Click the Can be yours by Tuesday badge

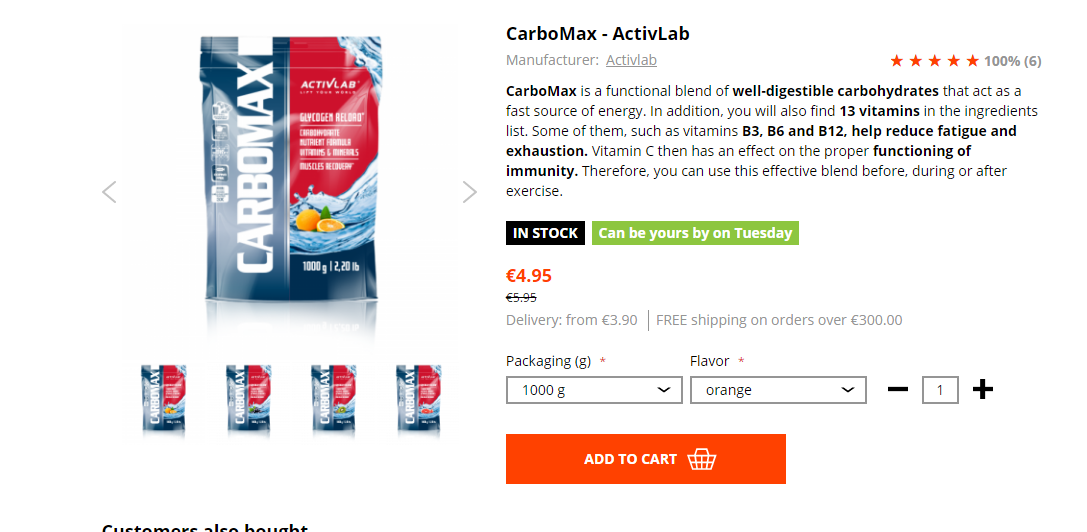[695, 233]
